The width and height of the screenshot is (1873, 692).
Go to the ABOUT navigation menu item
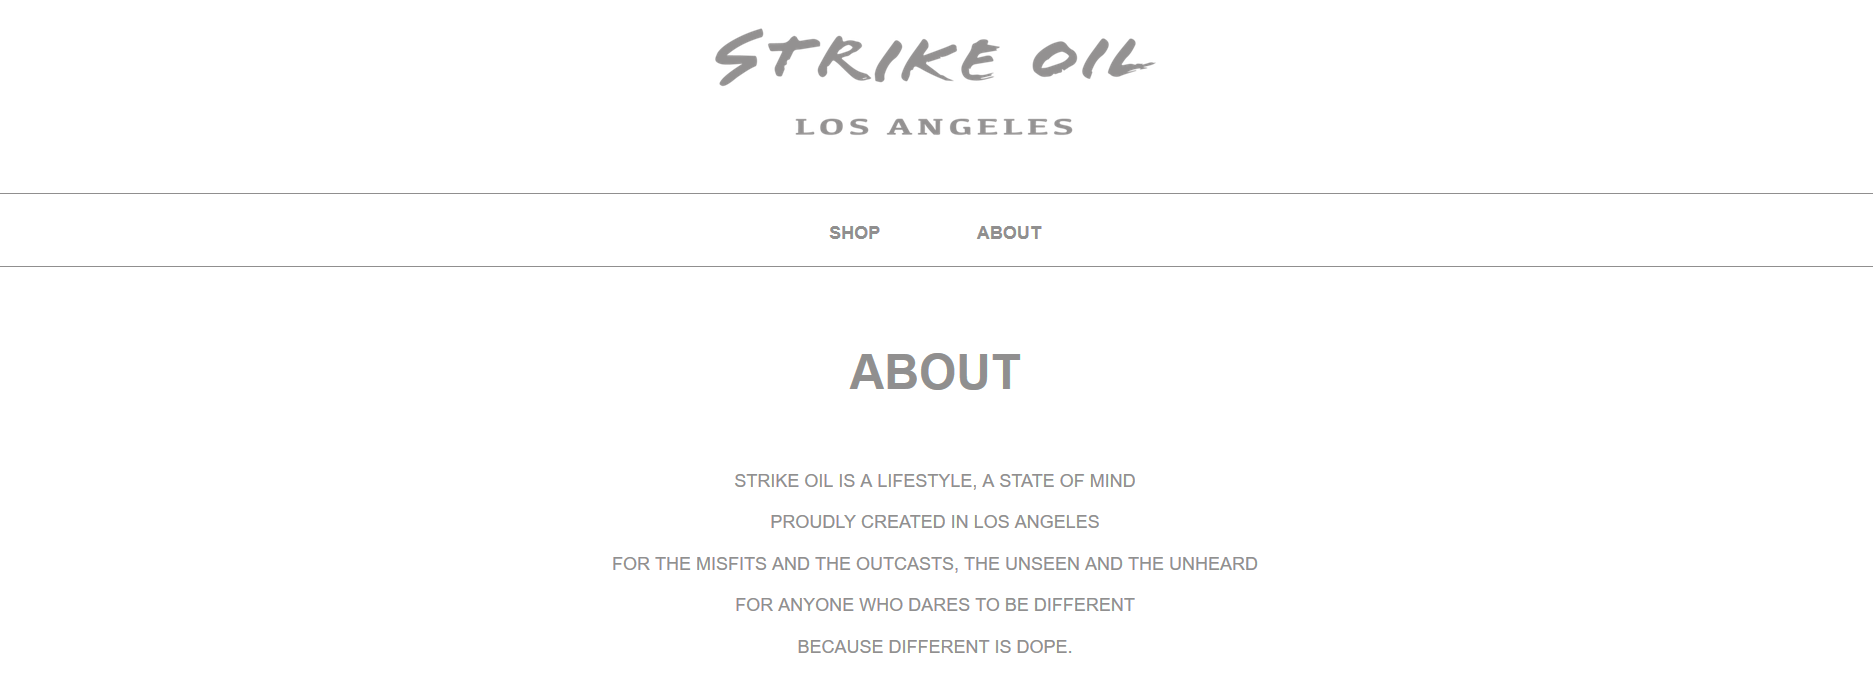coord(1009,233)
